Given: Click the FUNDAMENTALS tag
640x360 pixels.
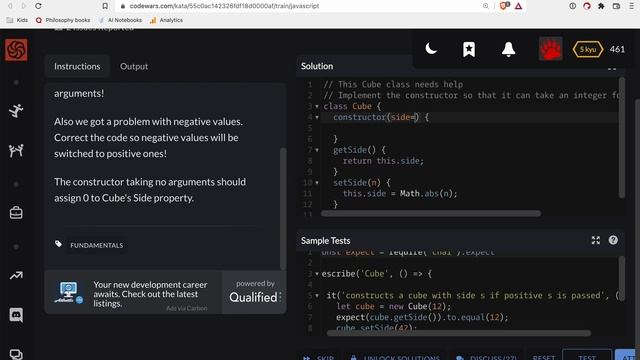Looking at the screenshot, I should [x=96, y=245].
